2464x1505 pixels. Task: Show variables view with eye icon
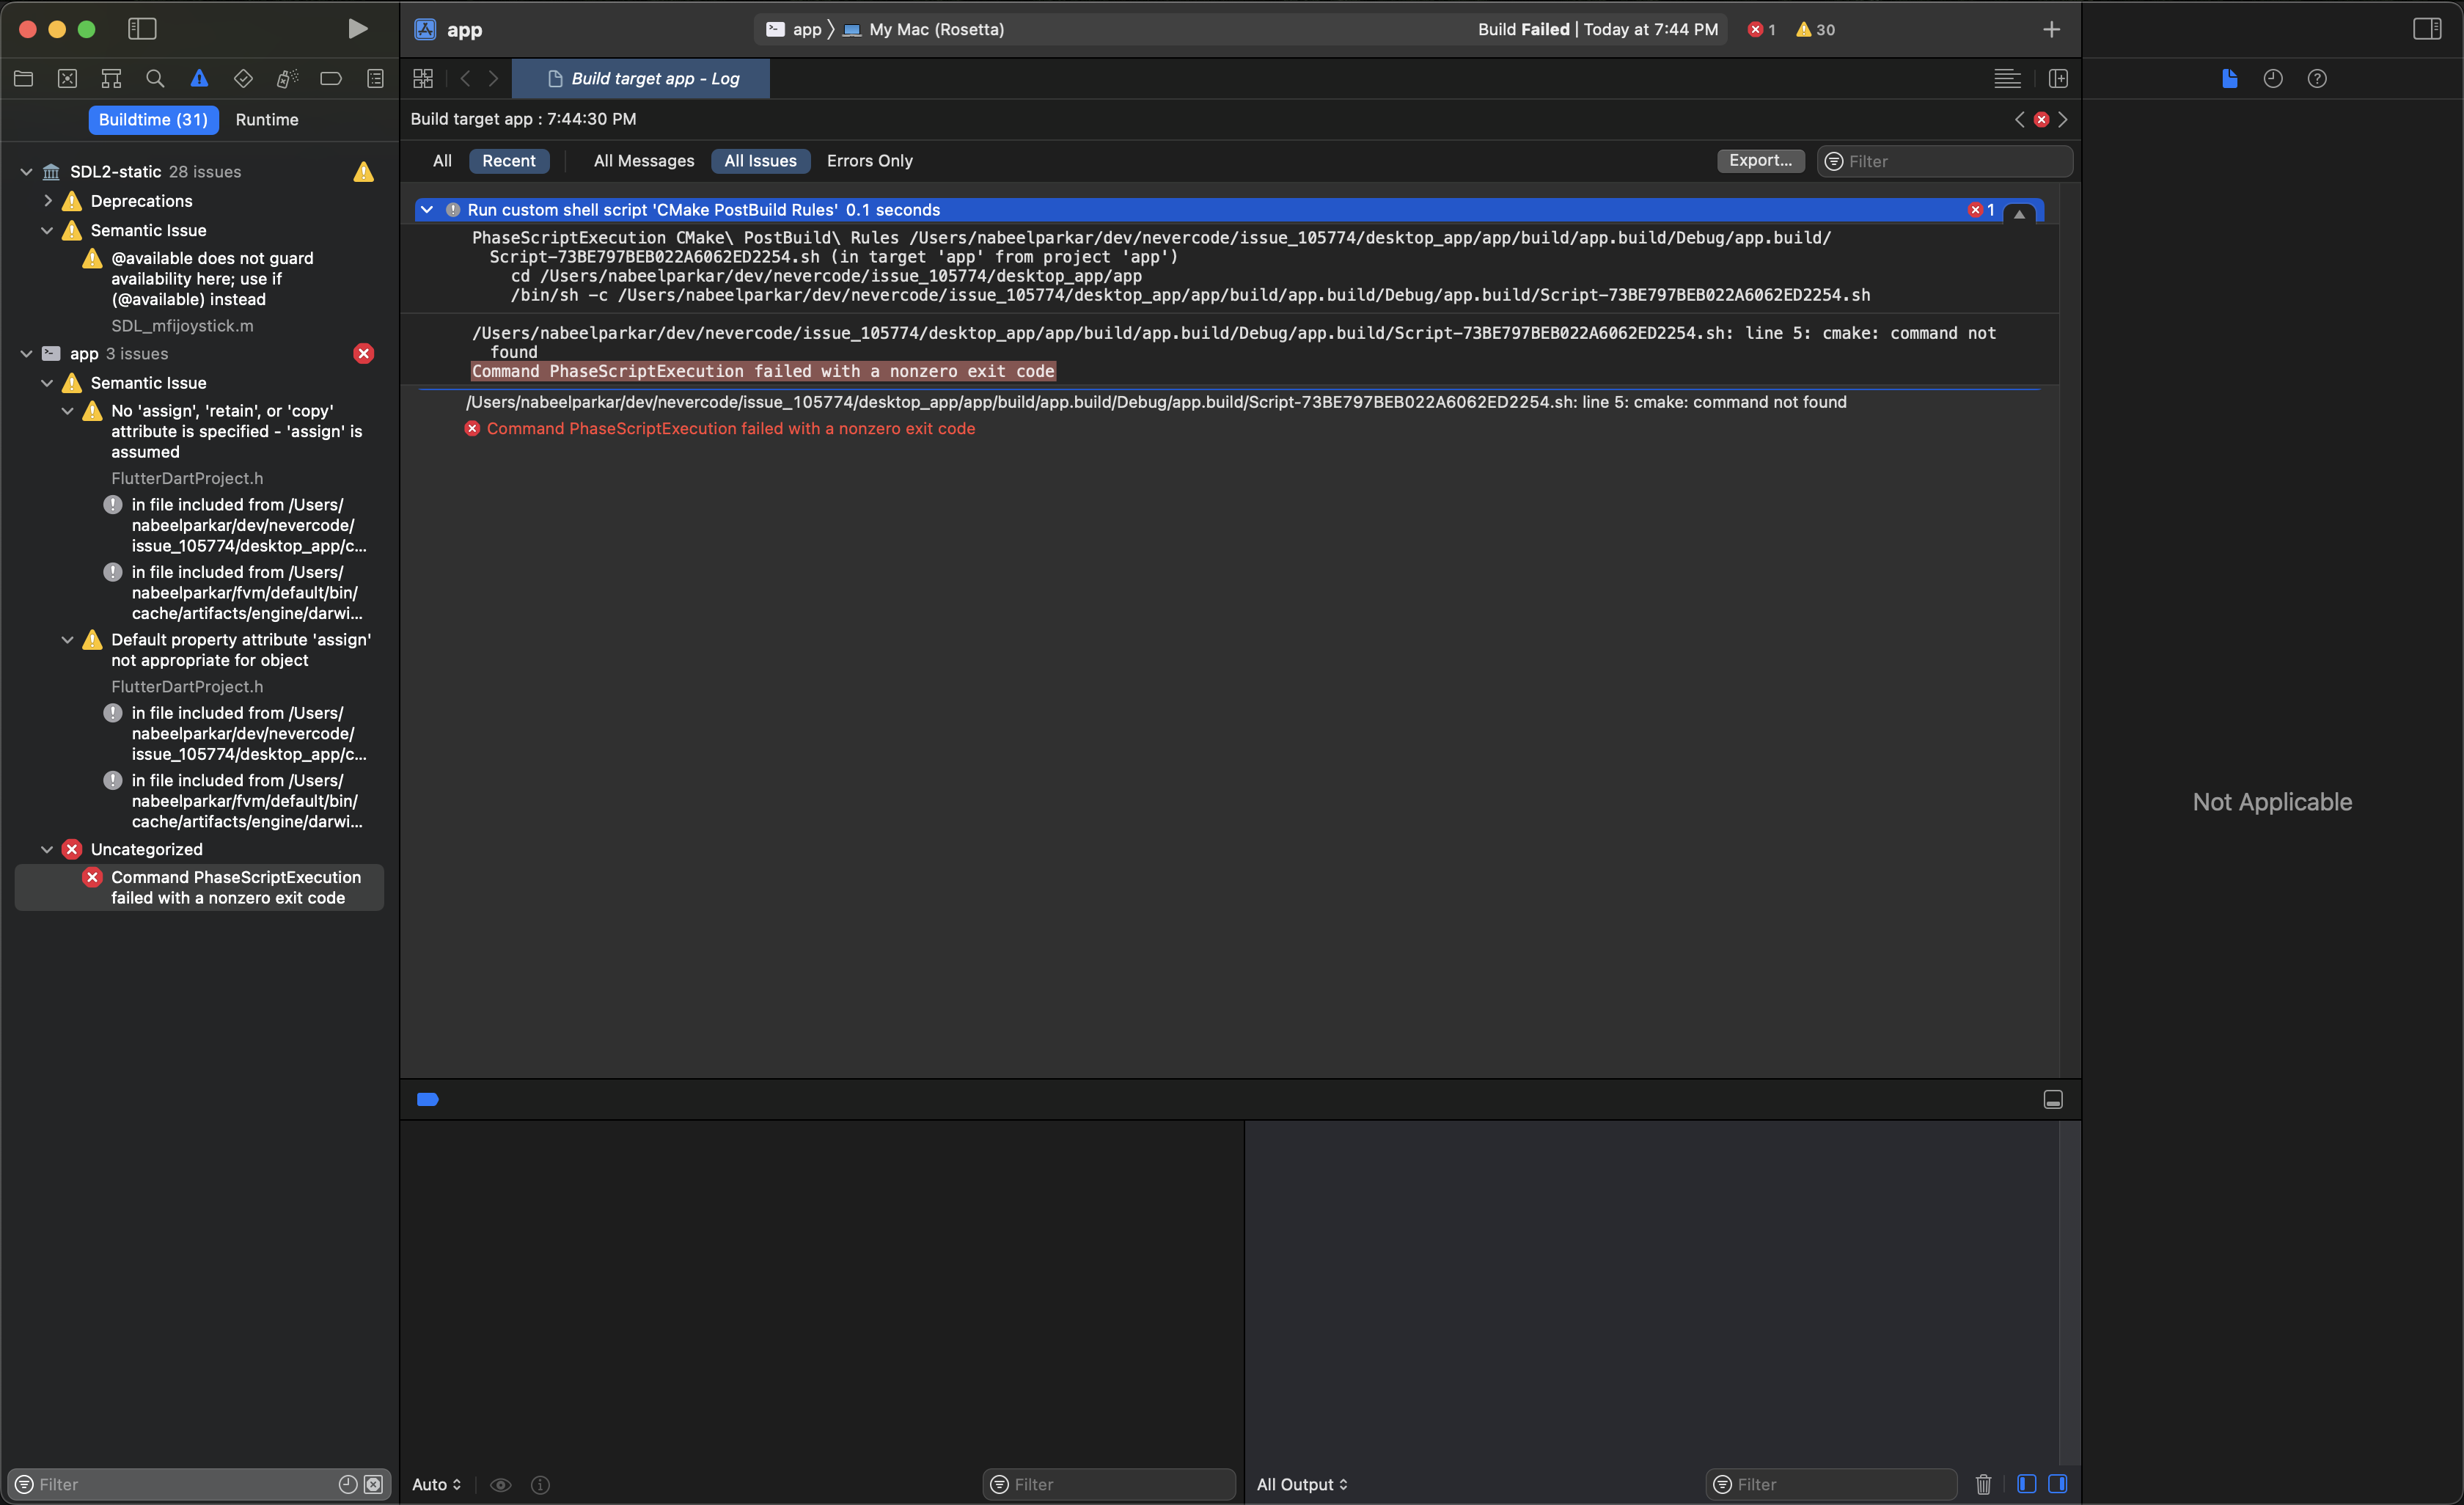coord(501,1484)
